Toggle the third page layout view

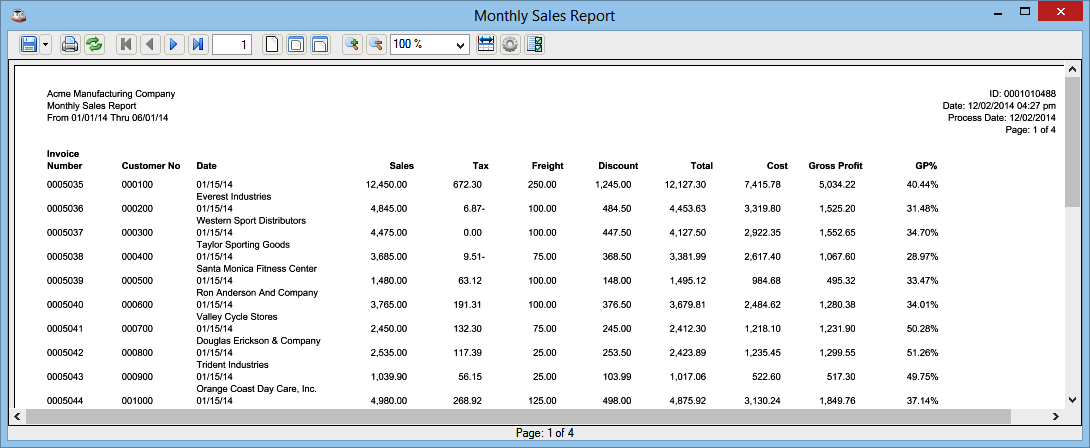320,44
